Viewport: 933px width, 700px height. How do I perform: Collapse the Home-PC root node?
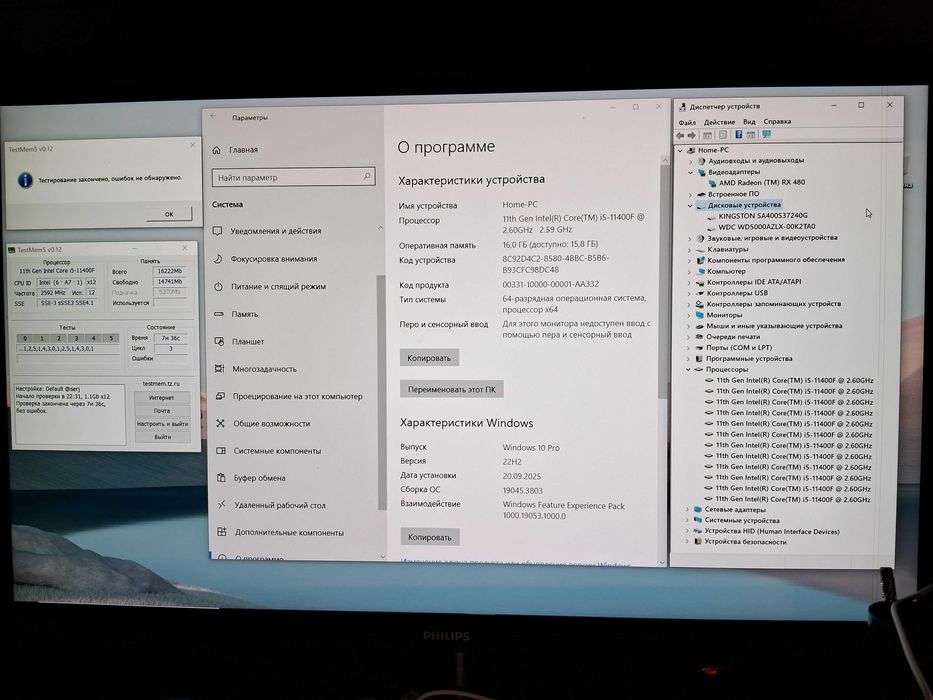[x=681, y=150]
